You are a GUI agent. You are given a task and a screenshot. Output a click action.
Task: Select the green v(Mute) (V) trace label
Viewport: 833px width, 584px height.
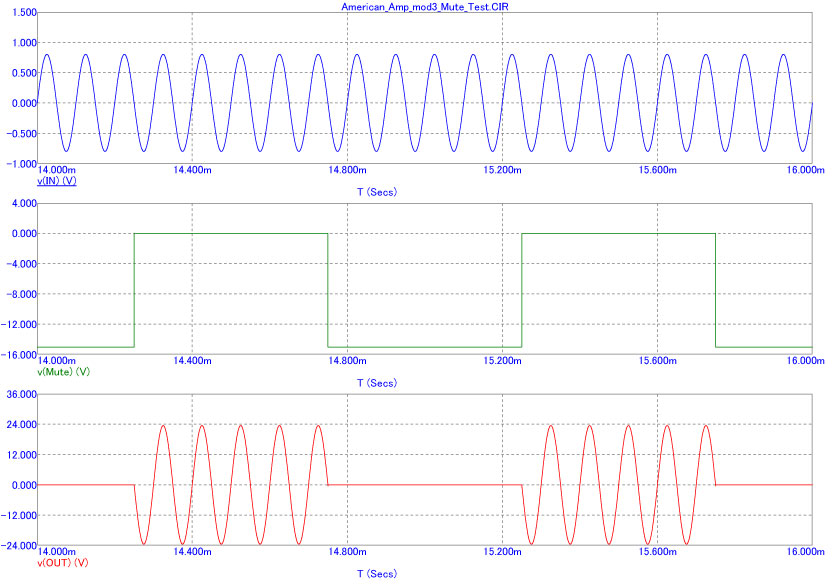[x=64, y=371]
